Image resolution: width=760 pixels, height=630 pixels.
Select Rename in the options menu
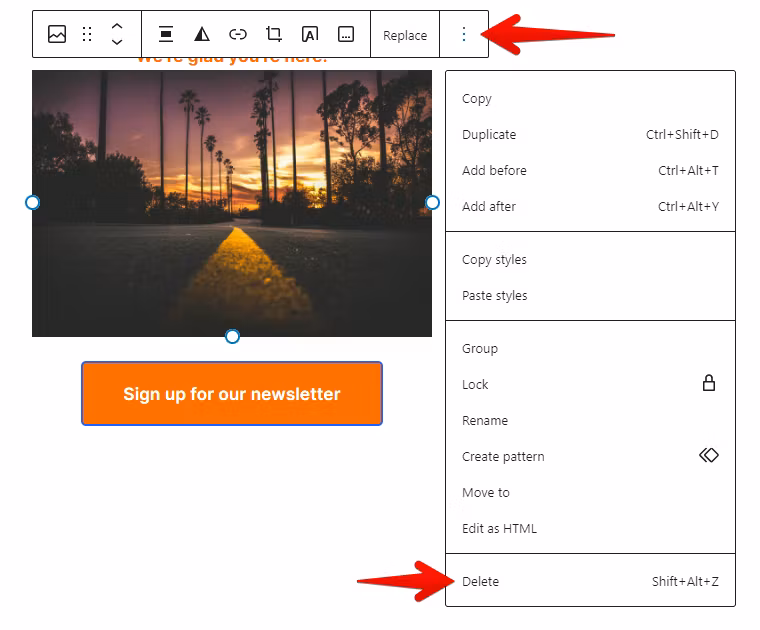point(590,421)
